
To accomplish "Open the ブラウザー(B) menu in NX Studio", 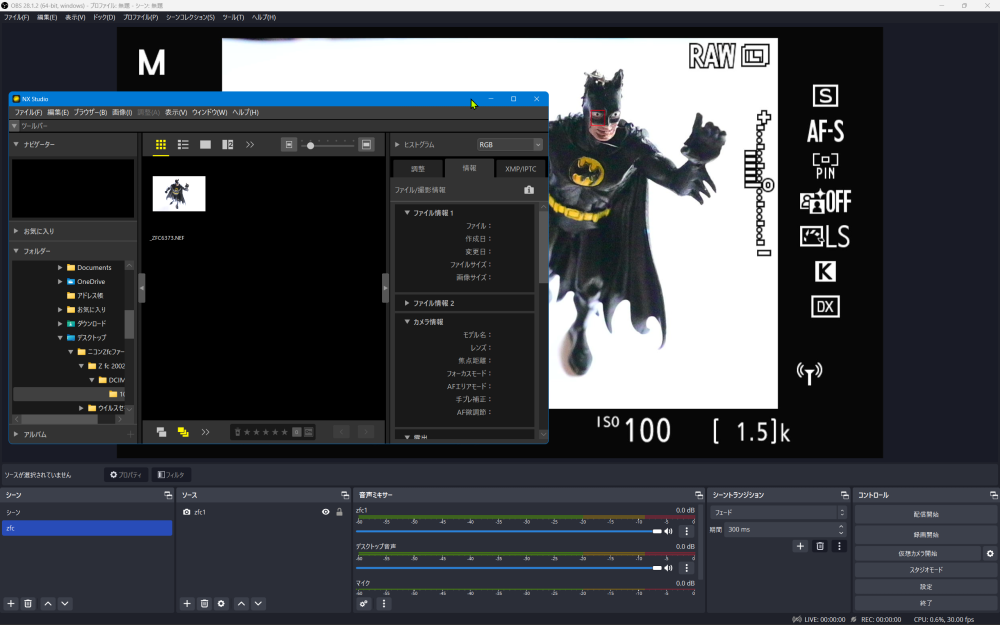I will pos(90,112).
